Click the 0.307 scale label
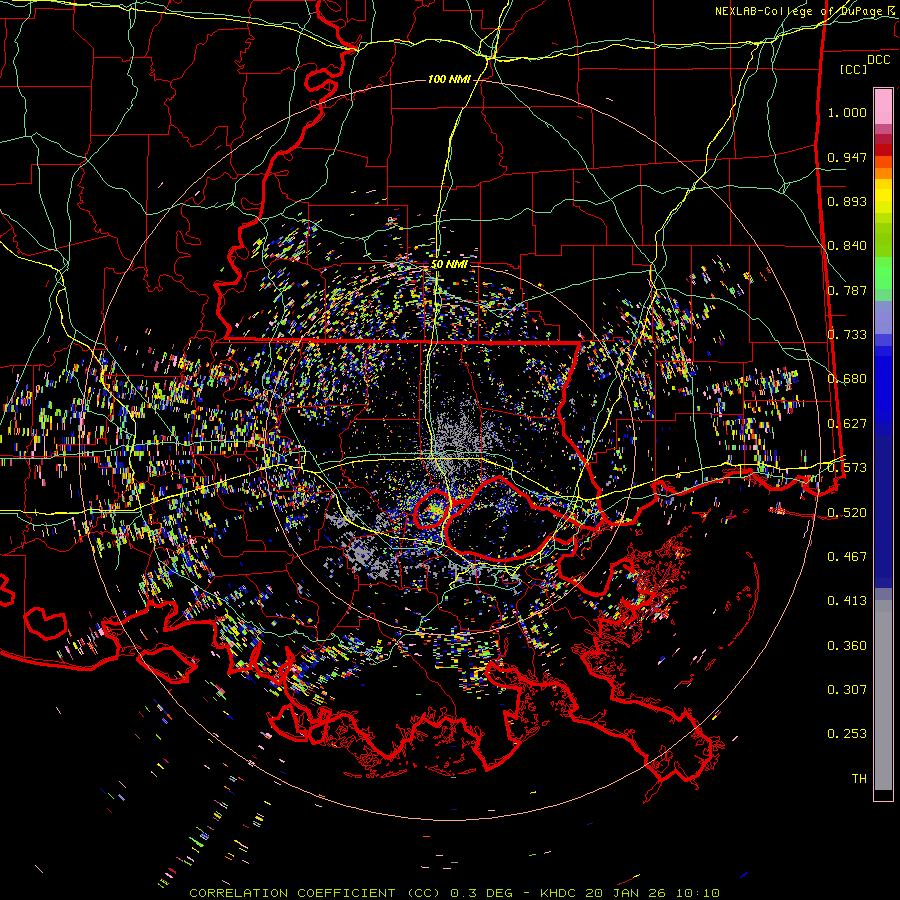This screenshot has width=900, height=900. (847, 690)
